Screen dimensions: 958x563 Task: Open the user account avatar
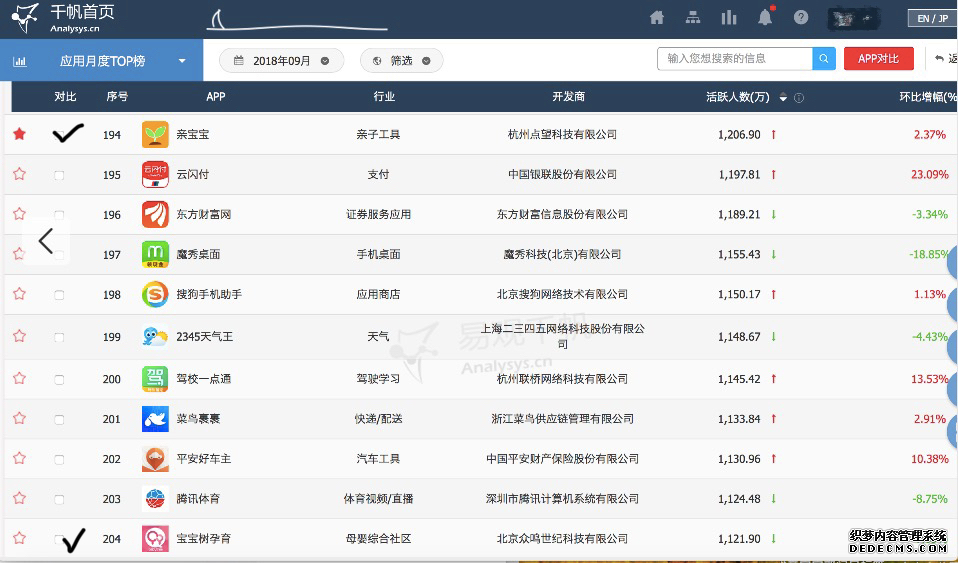coord(854,19)
